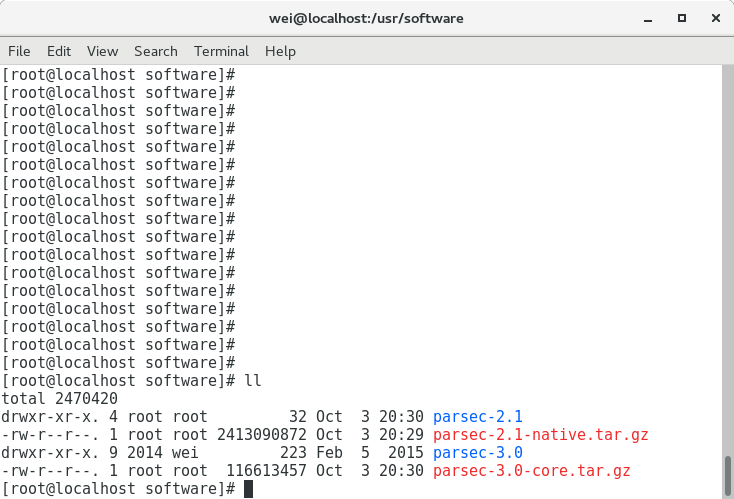Viewport: 734px width, 499px height.
Task: Click the file size 116613457
Action: pos(266,470)
